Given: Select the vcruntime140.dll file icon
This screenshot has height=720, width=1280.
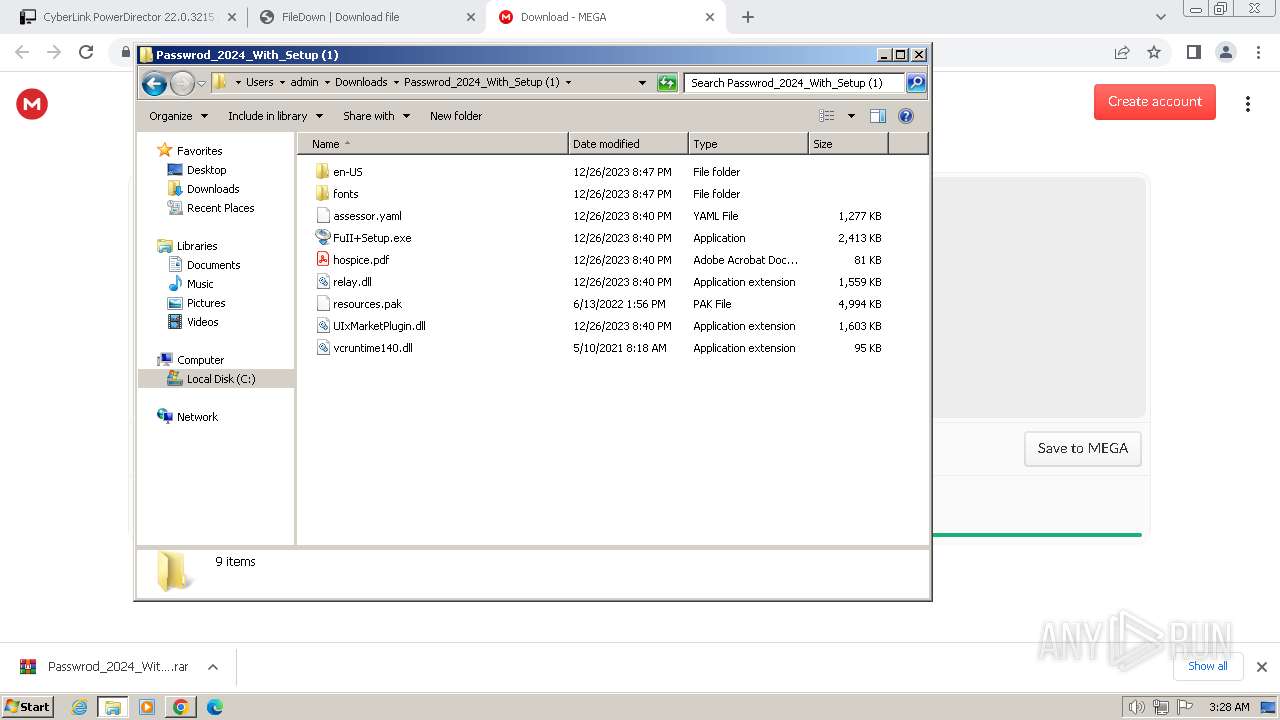Looking at the screenshot, I should (322, 348).
